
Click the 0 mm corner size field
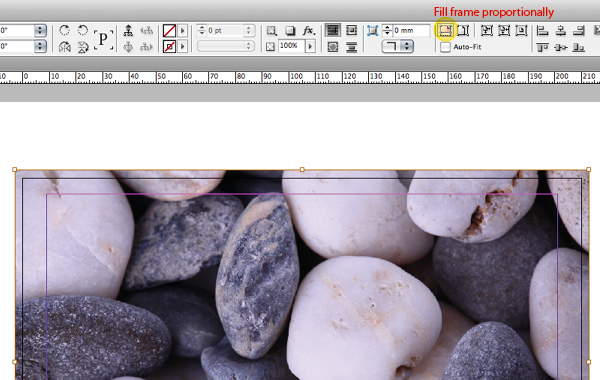pyautogui.click(x=411, y=31)
